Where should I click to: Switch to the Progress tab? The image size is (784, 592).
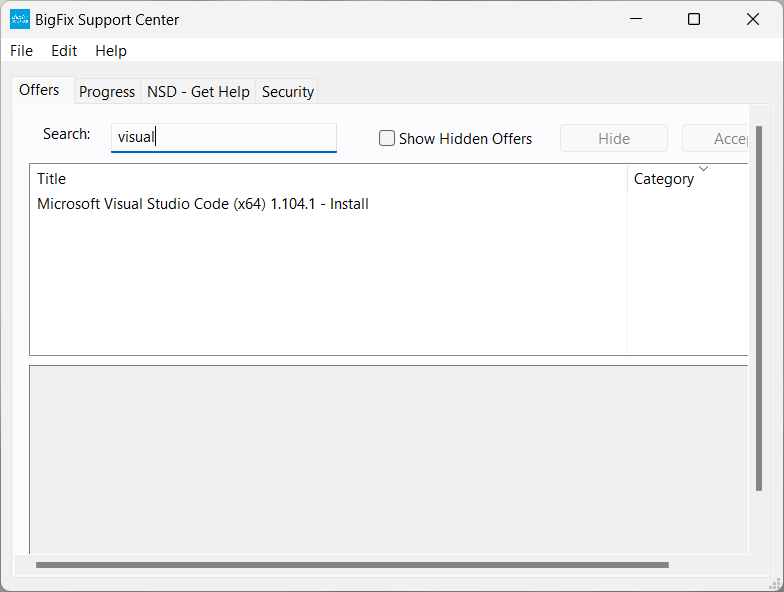[107, 92]
